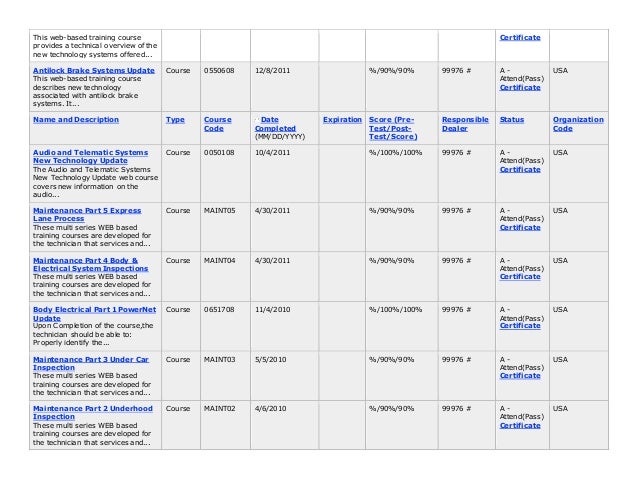The image size is (638, 493).
Task: Open Certificate for Maintenance Part 3 course
Action: pos(520,376)
